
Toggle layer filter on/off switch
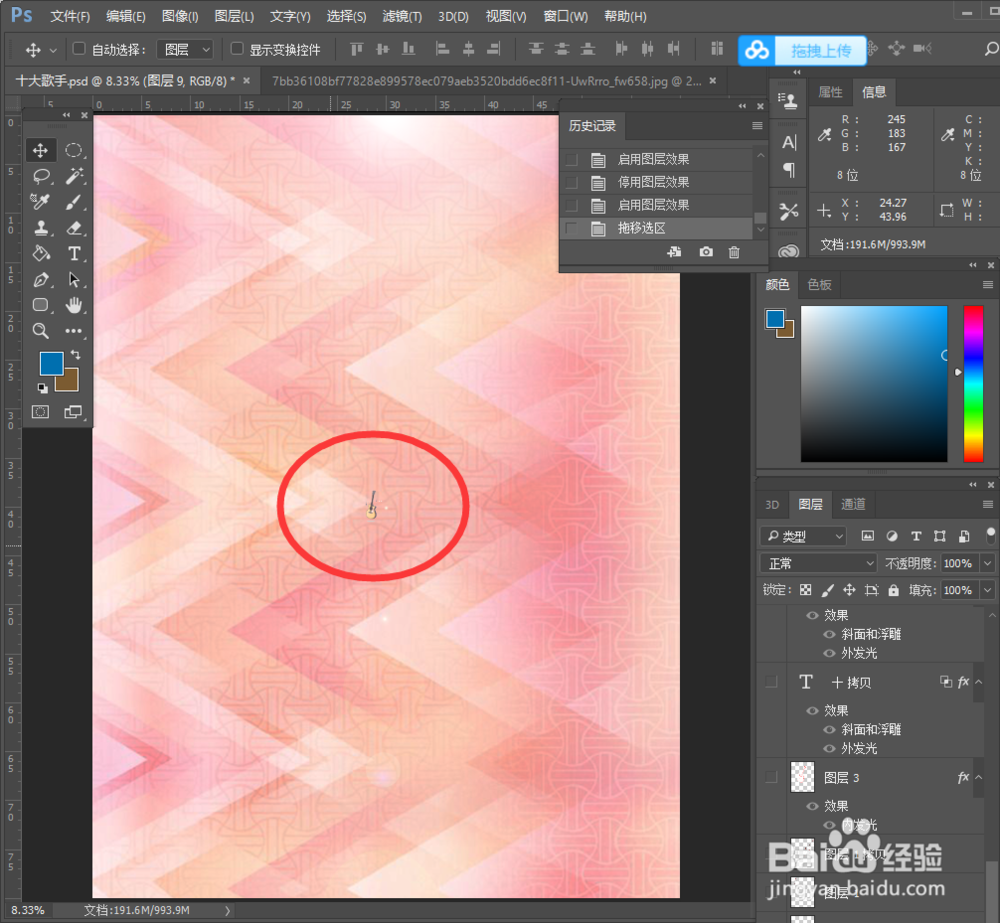pos(990,535)
